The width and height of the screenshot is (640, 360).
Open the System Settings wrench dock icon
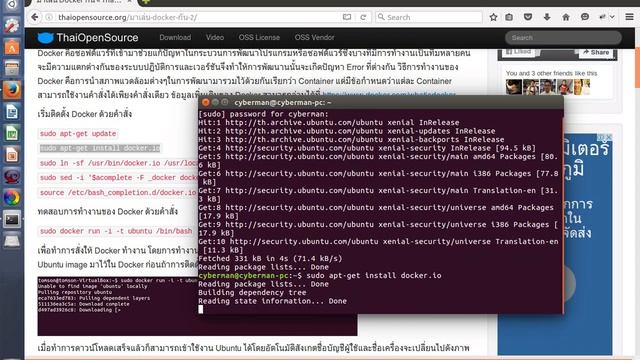[x=12, y=25]
